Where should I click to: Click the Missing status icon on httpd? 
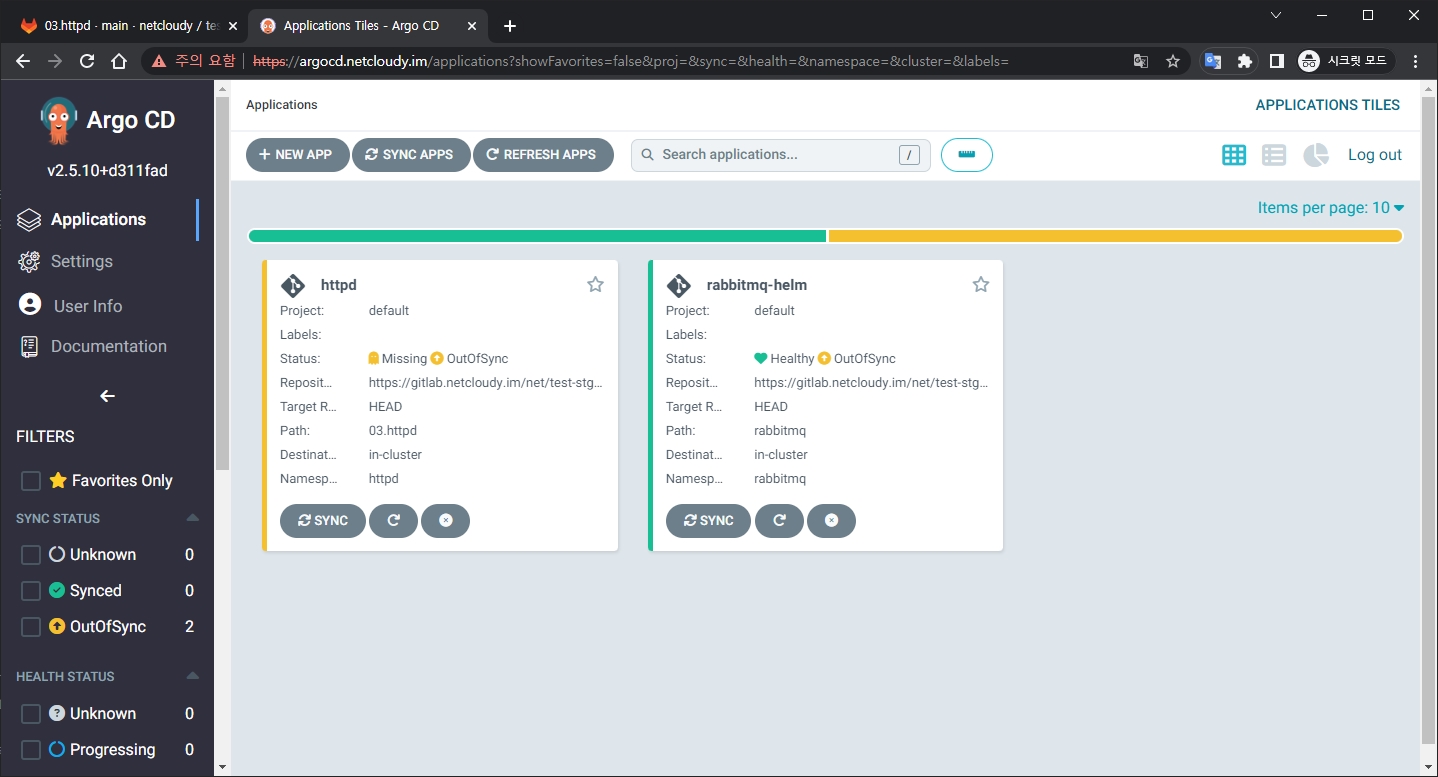374,358
